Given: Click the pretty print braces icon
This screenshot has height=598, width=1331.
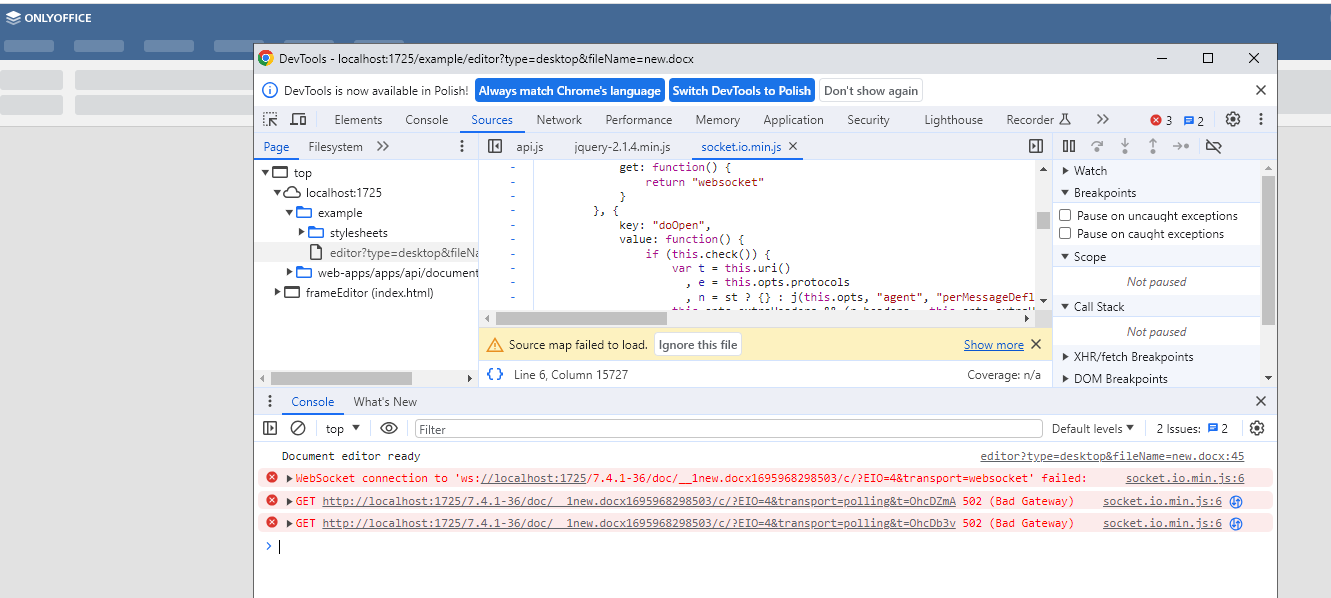Looking at the screenshot, I should [495, 374].
